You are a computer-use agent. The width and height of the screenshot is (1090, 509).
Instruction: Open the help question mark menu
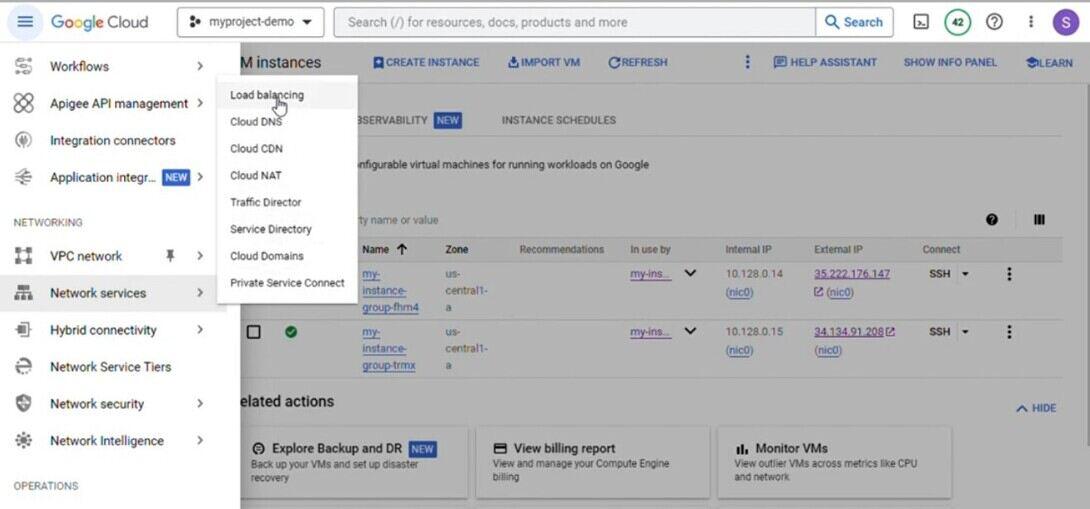pos(994,22)
